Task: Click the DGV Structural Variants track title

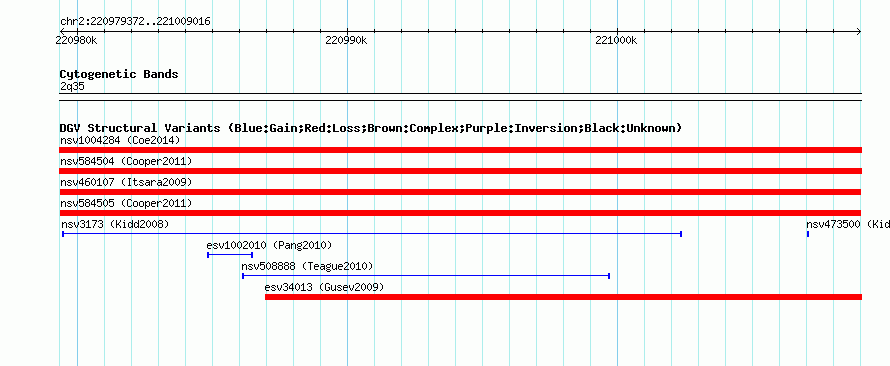Action: [371, 128]
